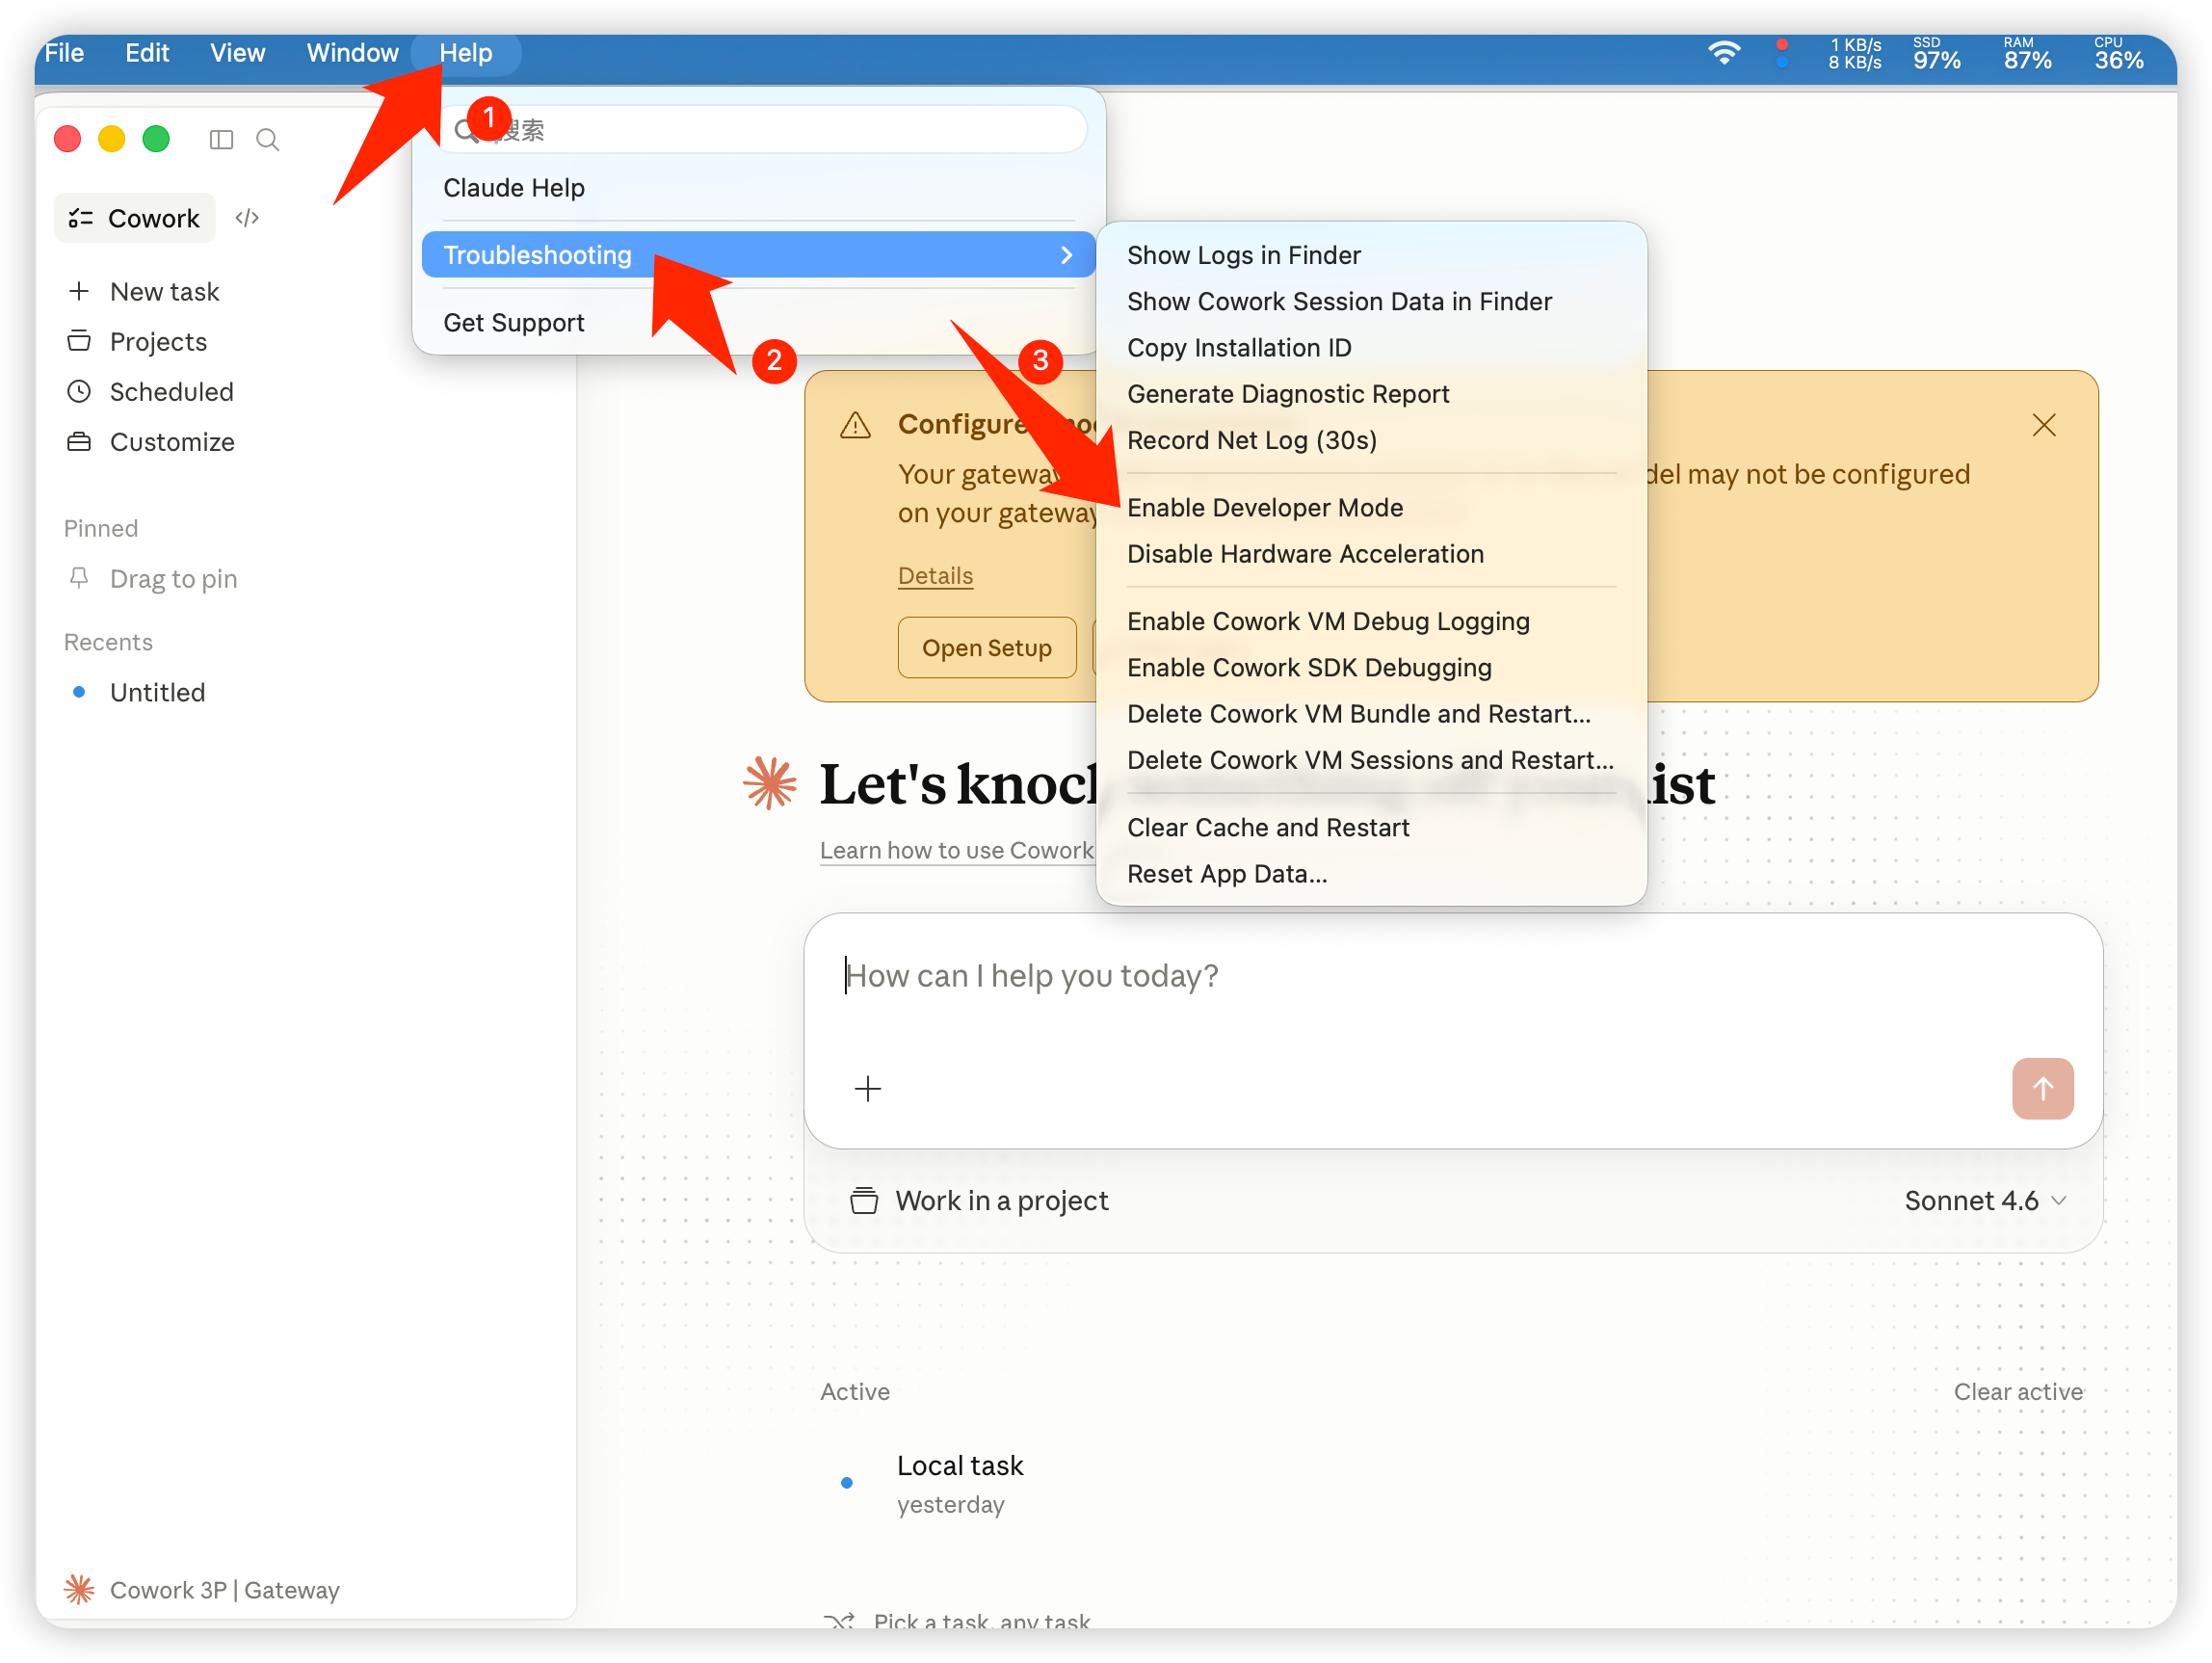Image resolution: width=2212 pixels, height=1663 pixels.
Task: Click the Open Setup button
Action: tap(986, 648)
